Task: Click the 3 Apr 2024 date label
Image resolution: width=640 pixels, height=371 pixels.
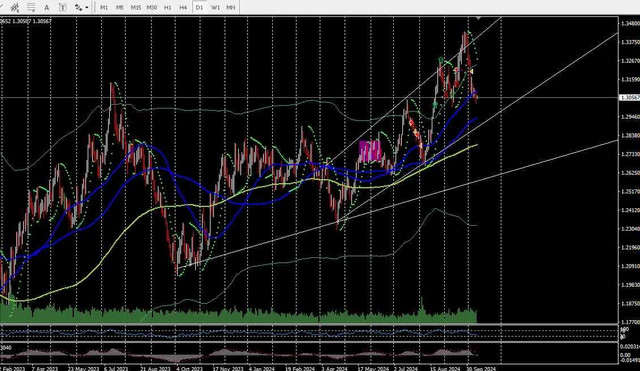Action: click(x=334, y=369)
